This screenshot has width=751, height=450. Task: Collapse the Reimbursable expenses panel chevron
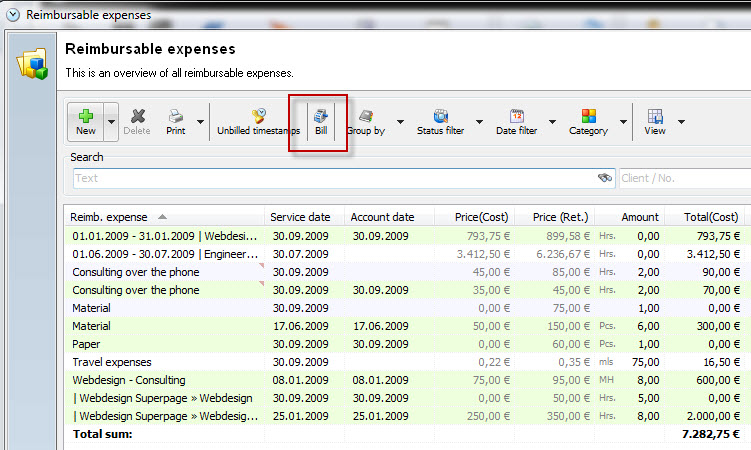point(13,15)
